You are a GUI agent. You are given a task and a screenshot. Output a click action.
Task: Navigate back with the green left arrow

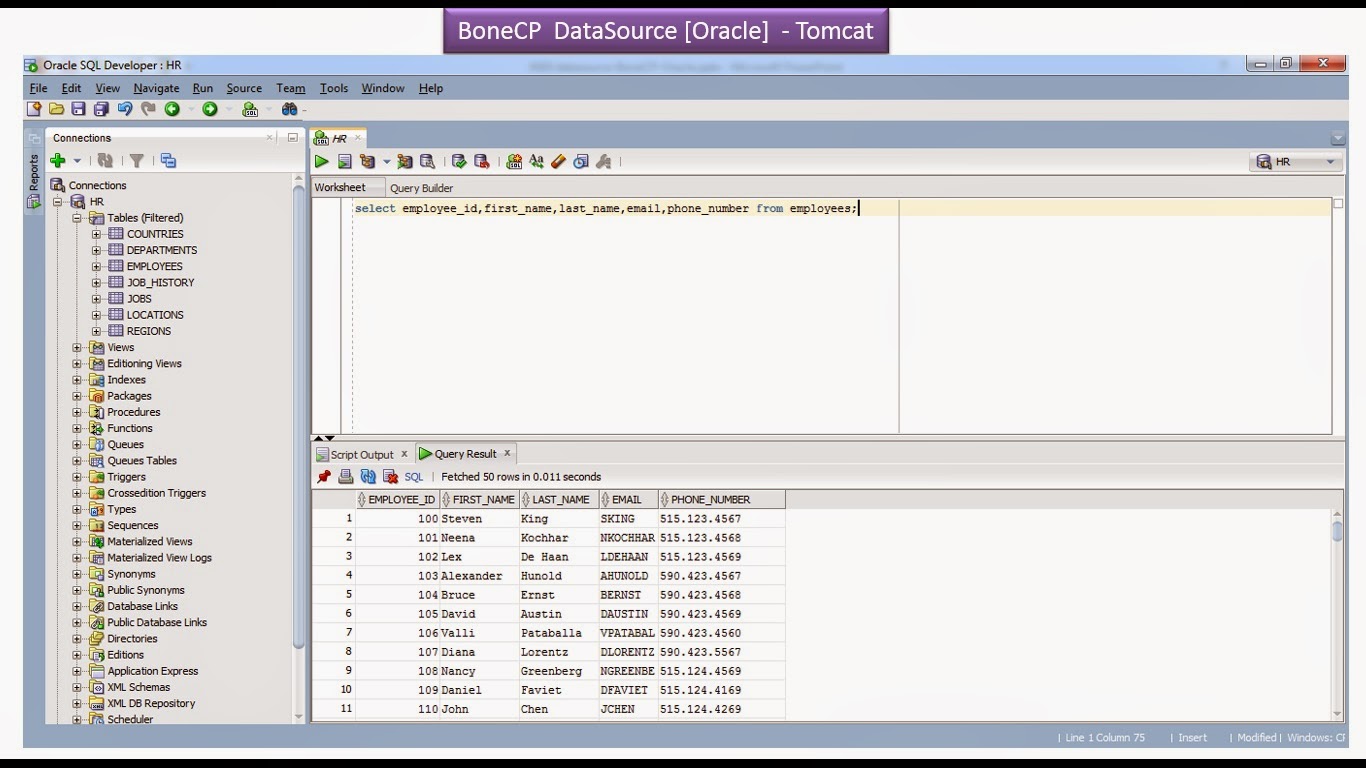pyautogui.click(x=172, y=109)
